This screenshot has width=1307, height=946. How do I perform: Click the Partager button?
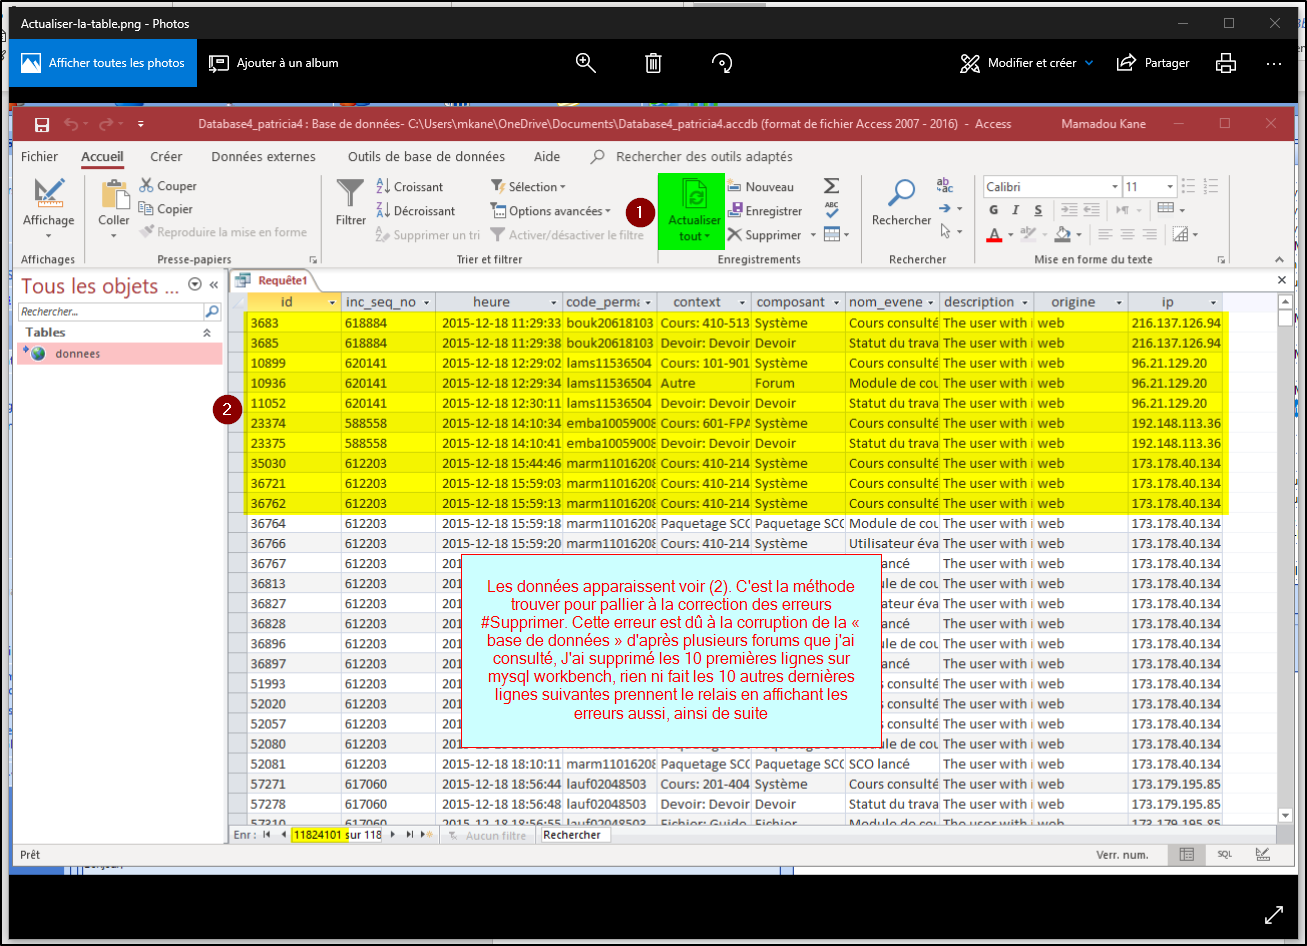(1153, 63)
